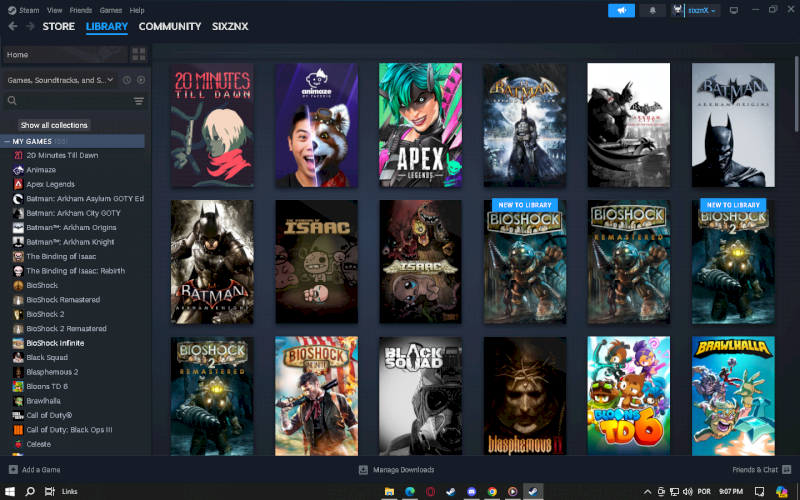Open advanced filter options icon

point(138,101)
